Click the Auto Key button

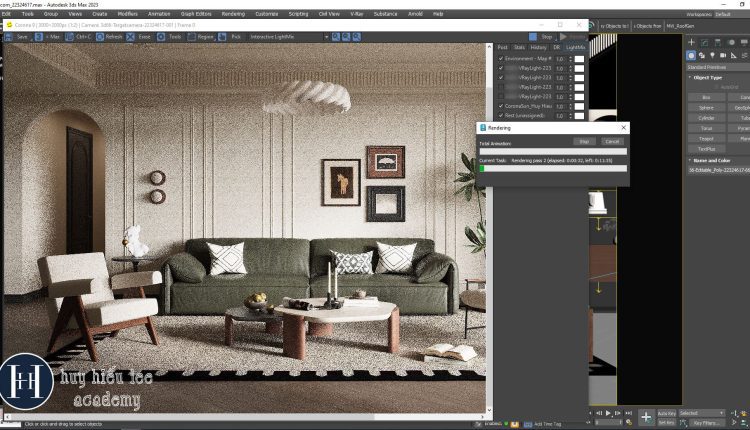pyautogui.click(x=666, y=414)
